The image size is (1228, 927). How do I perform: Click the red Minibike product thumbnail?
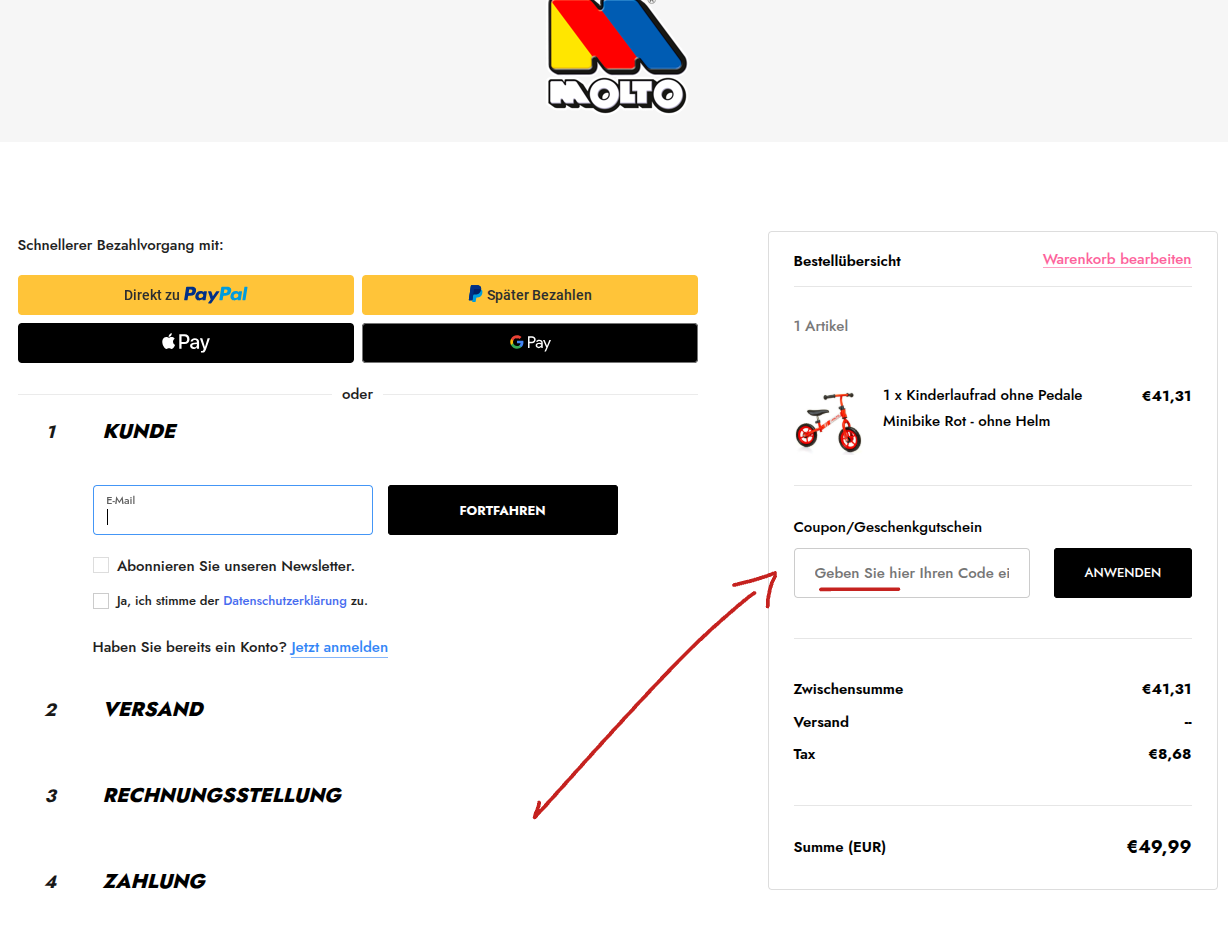tap(829, 422)
